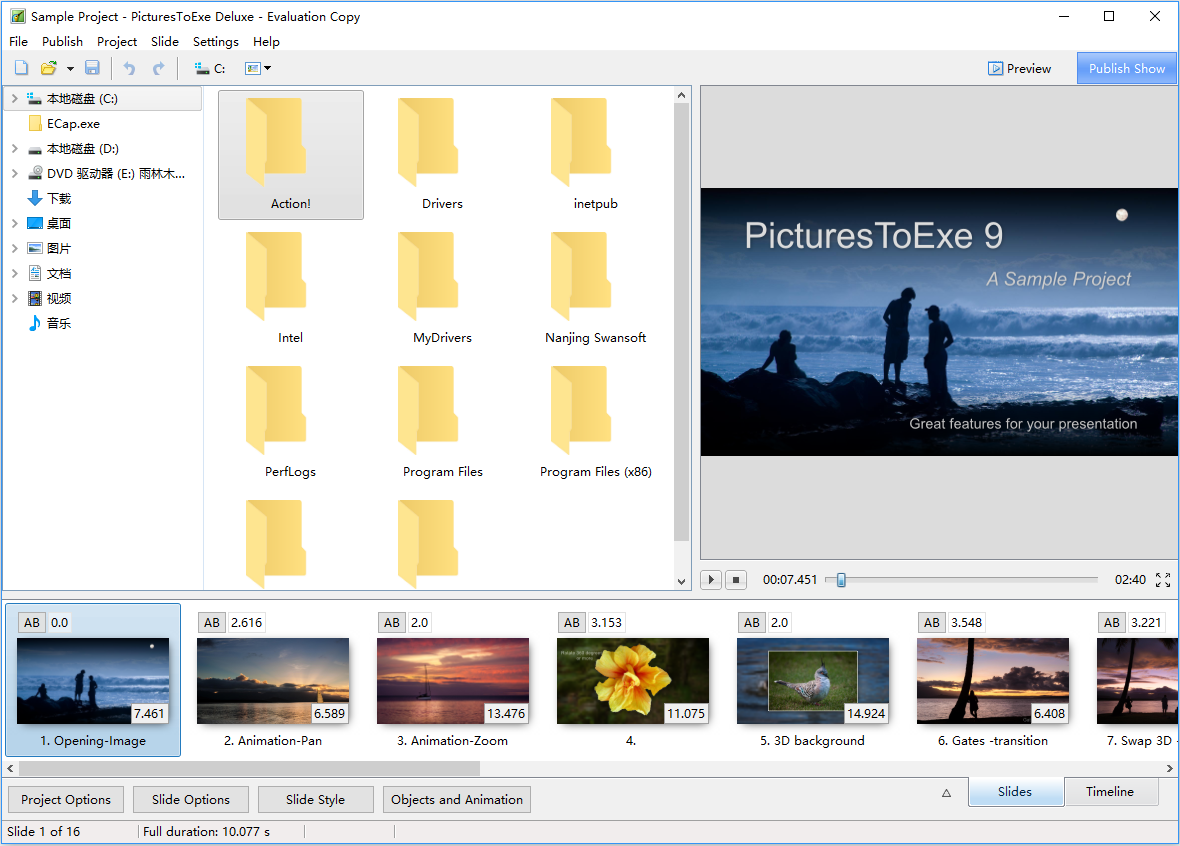Image resolution: width=1180 pixels, height=846 pixels.
Task: Click the Objects and Animation button
Action: [x=457, y=799]
